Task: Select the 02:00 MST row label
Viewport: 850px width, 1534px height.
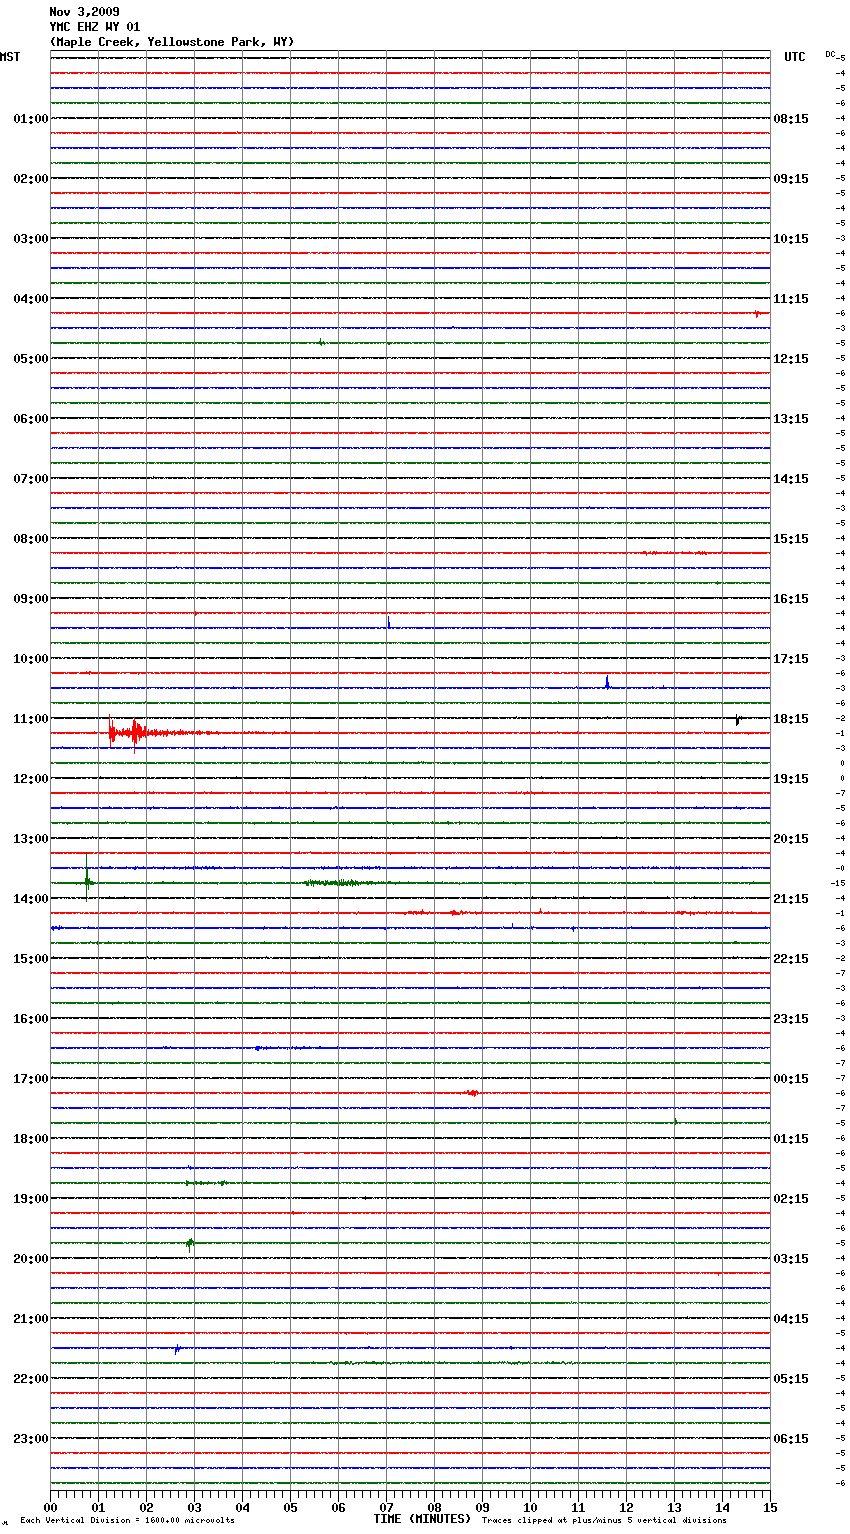Action: coord(31,178)
